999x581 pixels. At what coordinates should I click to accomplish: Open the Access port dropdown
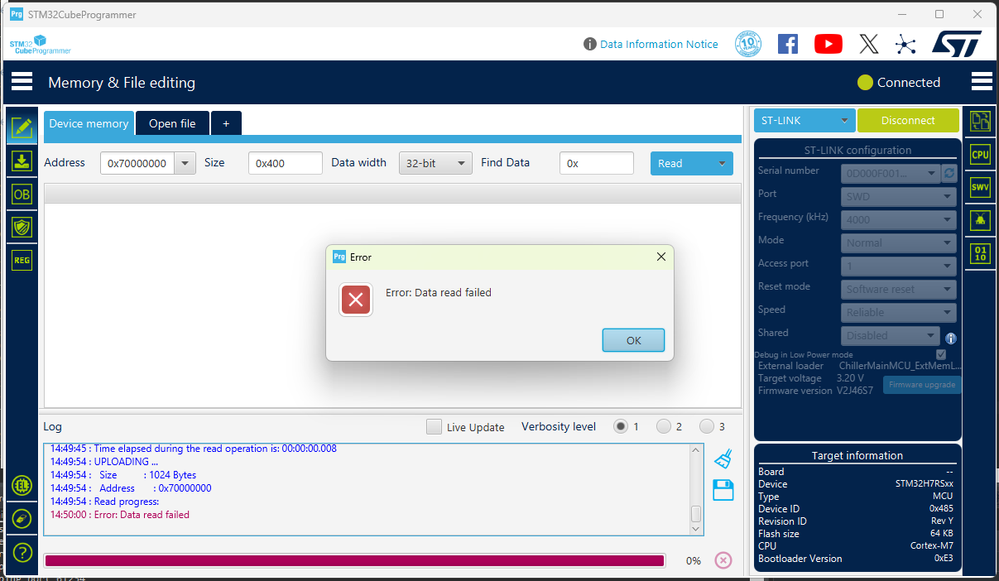pos(898,266)
